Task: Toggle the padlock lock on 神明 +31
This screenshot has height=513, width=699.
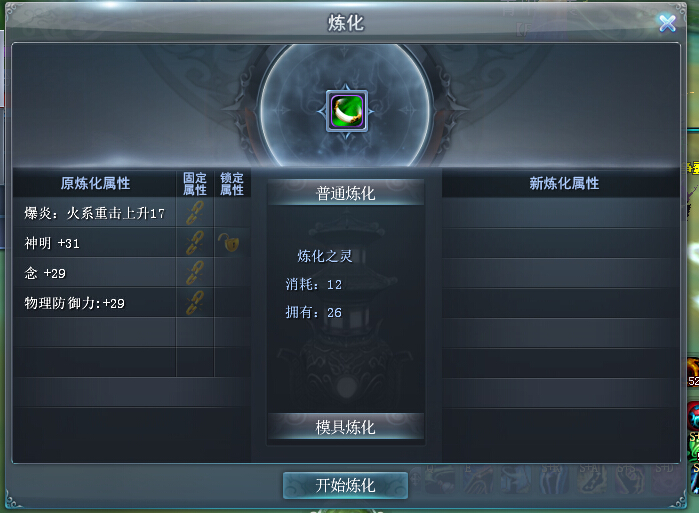Action: (x=229, y=242)
